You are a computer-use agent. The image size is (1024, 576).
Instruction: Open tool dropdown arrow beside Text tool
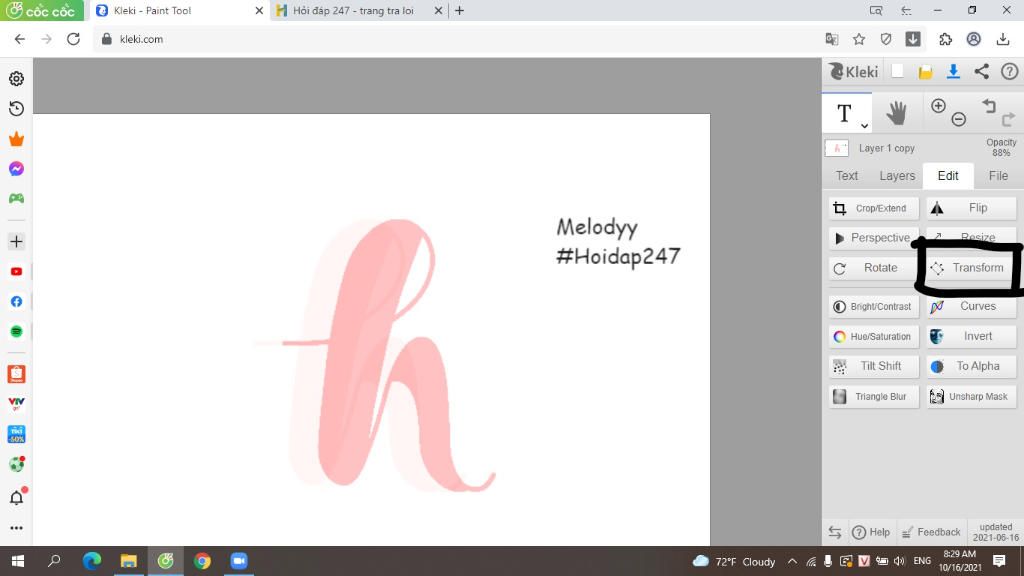[x=864, y=125]
